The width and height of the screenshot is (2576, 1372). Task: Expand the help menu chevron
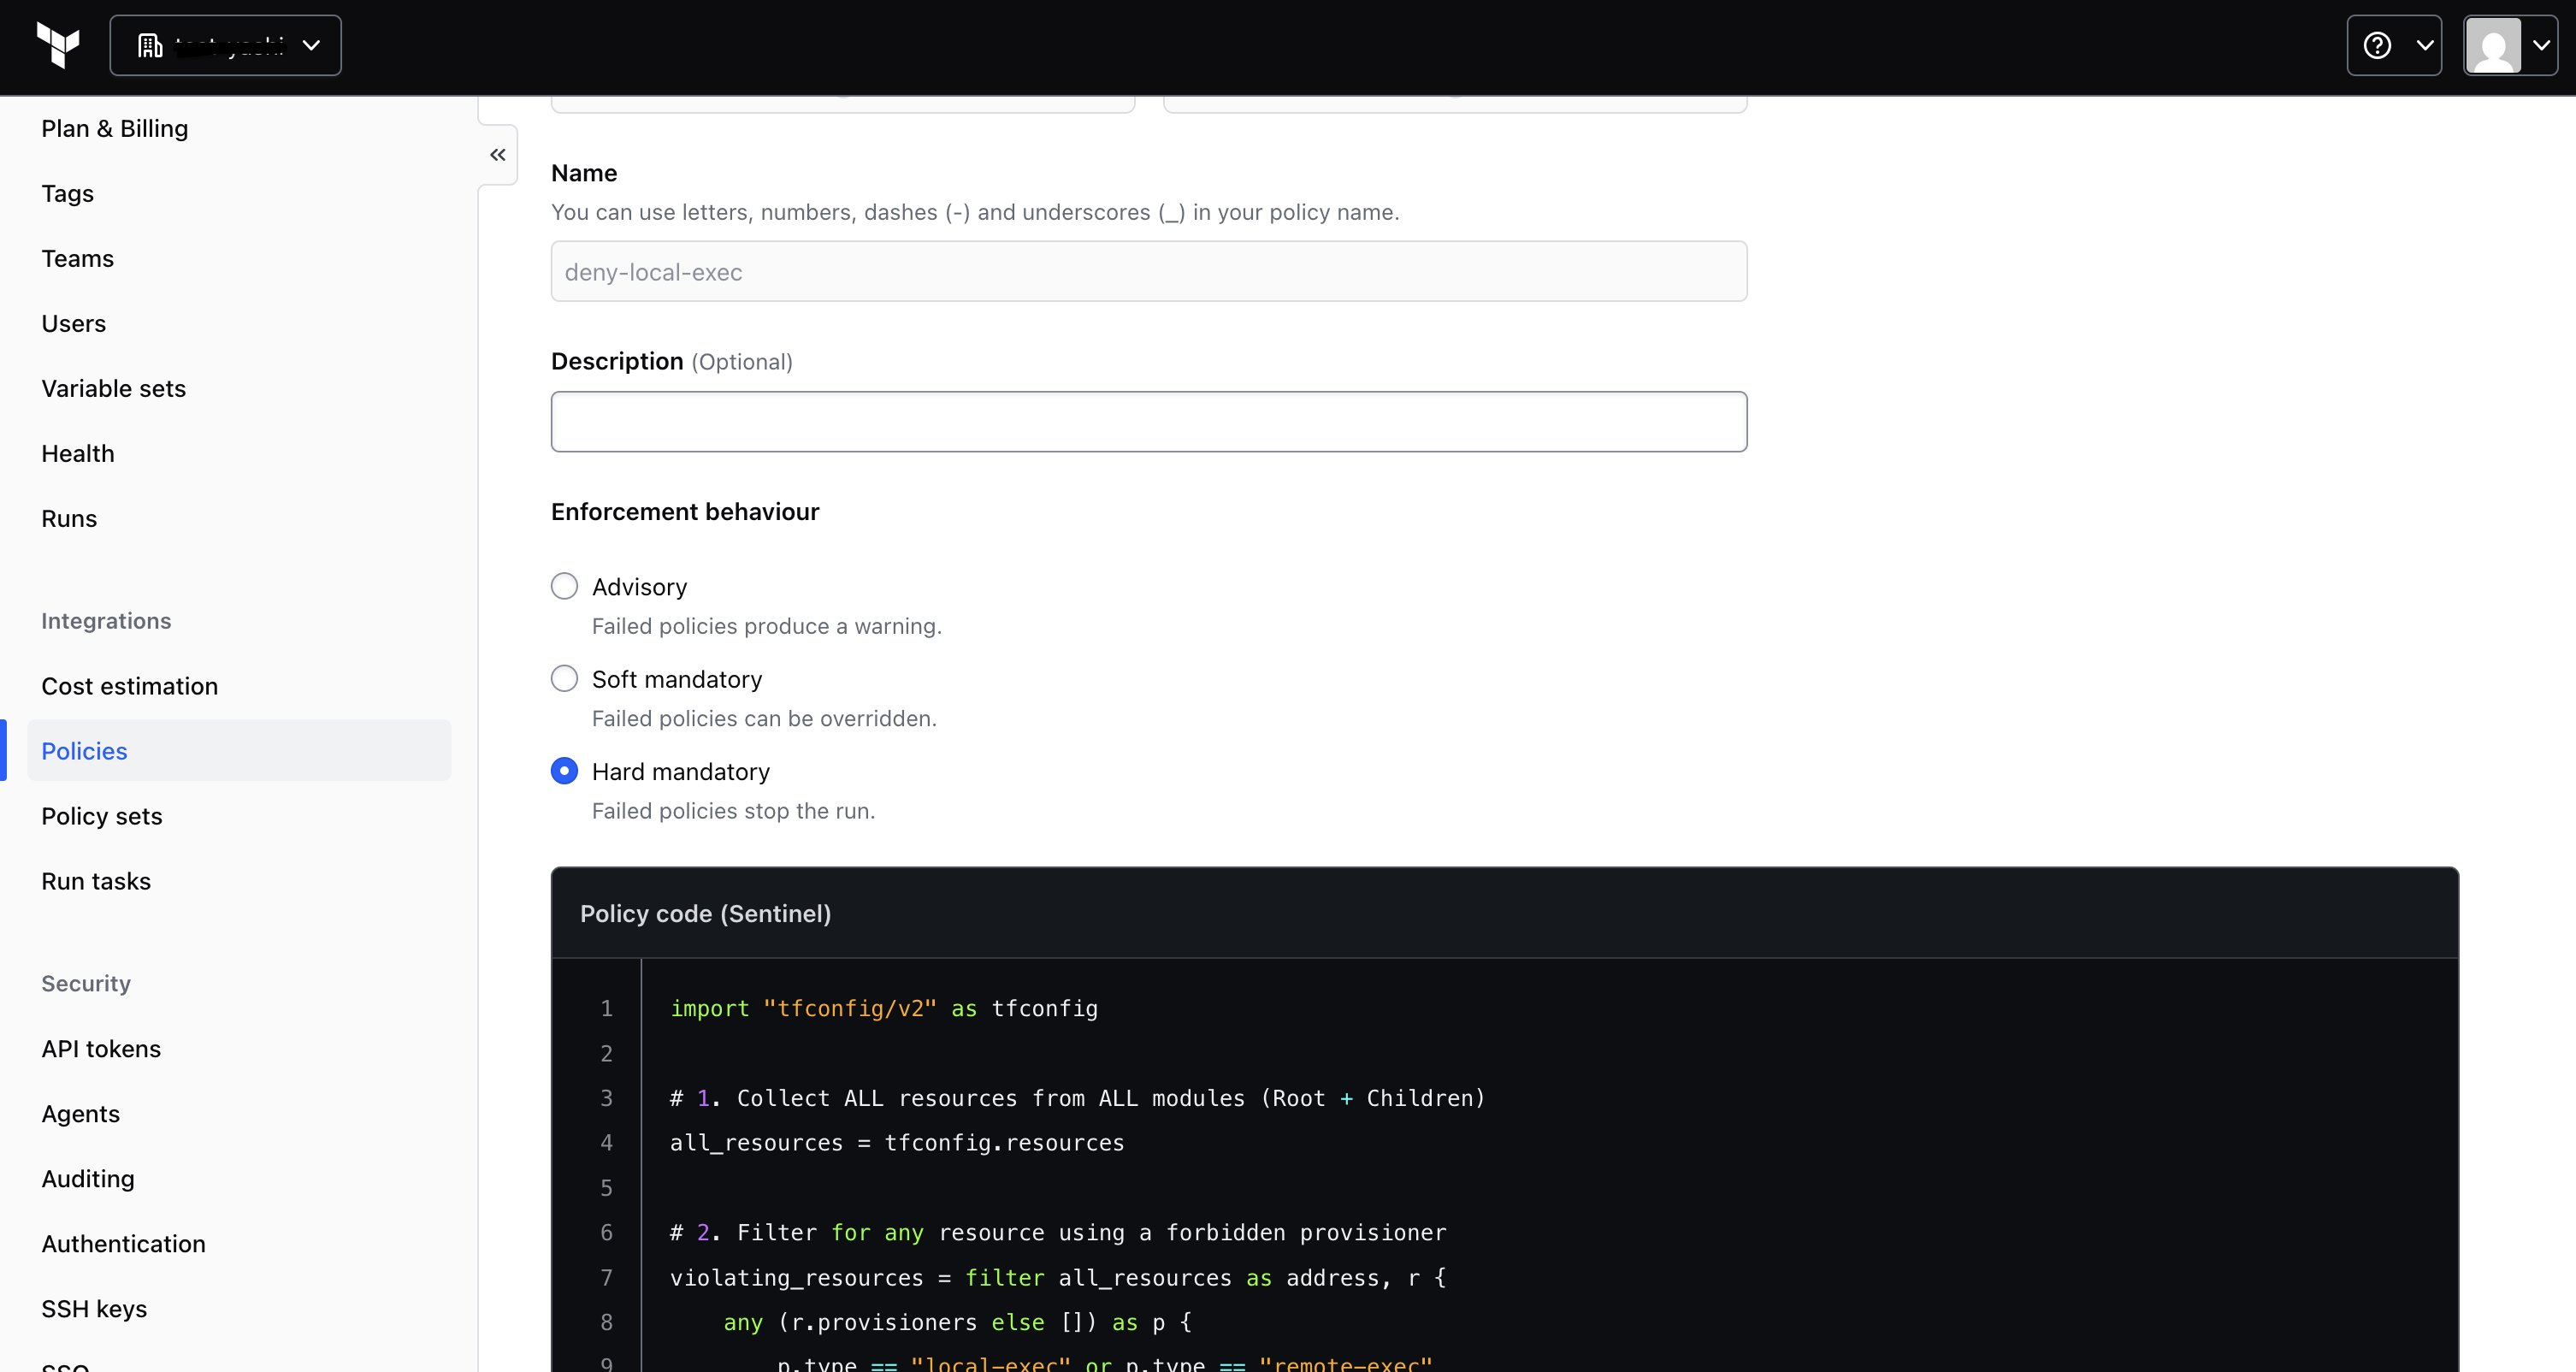[x=2425, y=45]
